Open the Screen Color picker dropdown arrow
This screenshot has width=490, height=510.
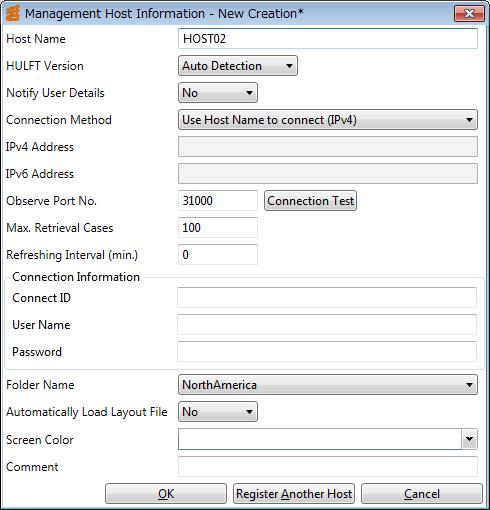click(469, 439)
